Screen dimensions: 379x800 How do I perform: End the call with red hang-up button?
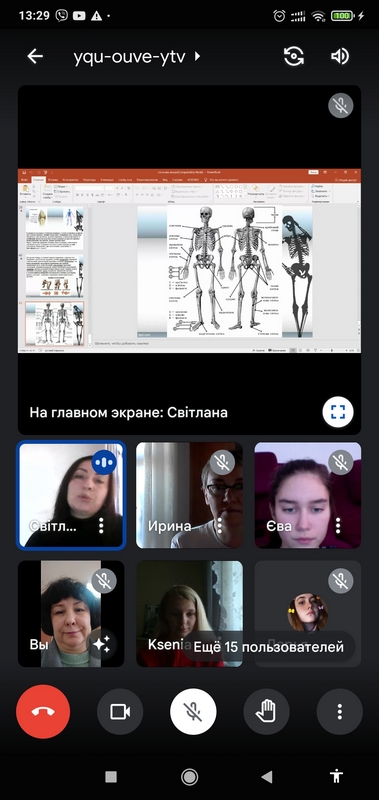coord(43,711)
